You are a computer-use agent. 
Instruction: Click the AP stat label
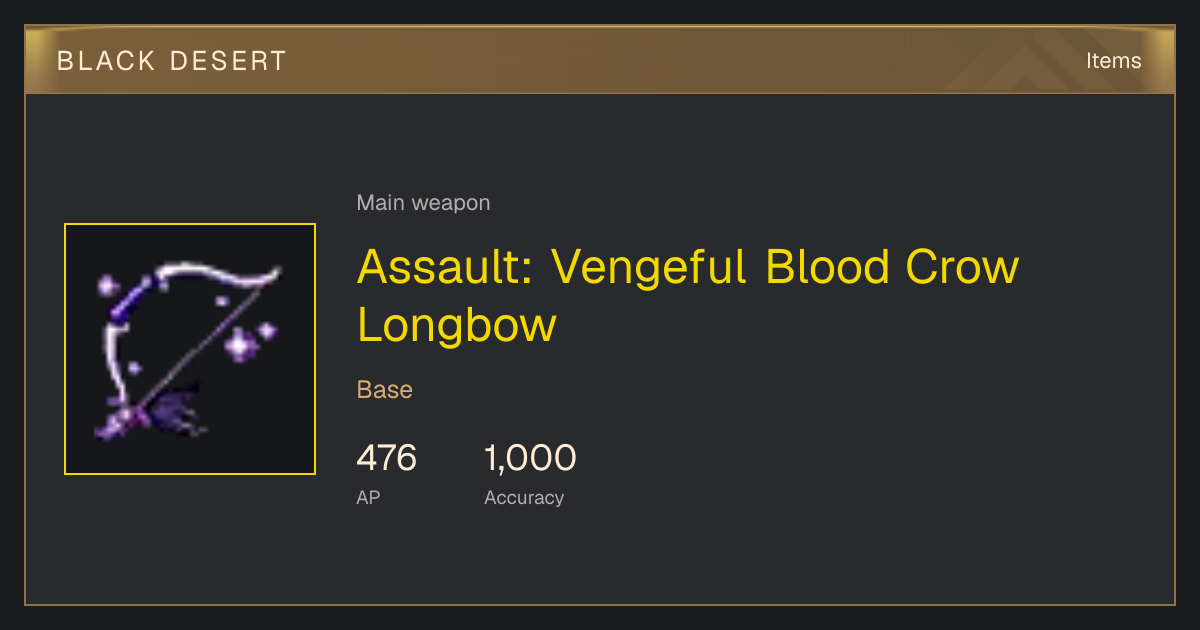[368, 497]
